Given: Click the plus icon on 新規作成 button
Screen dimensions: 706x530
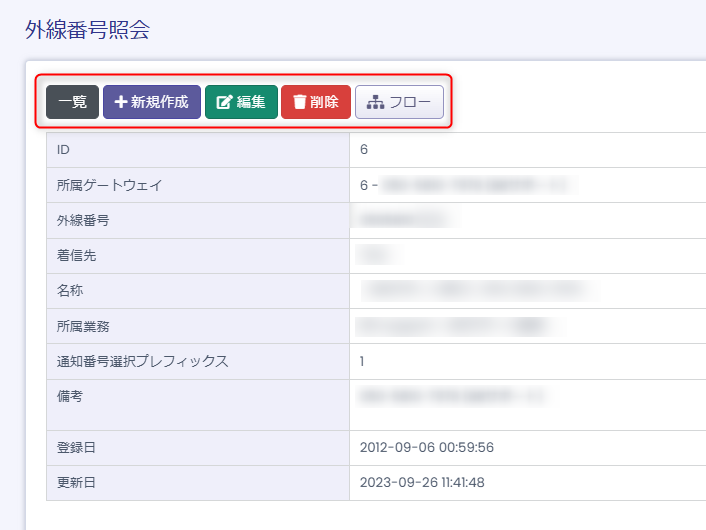Looking at the screenshot, I should coord(120,102).
